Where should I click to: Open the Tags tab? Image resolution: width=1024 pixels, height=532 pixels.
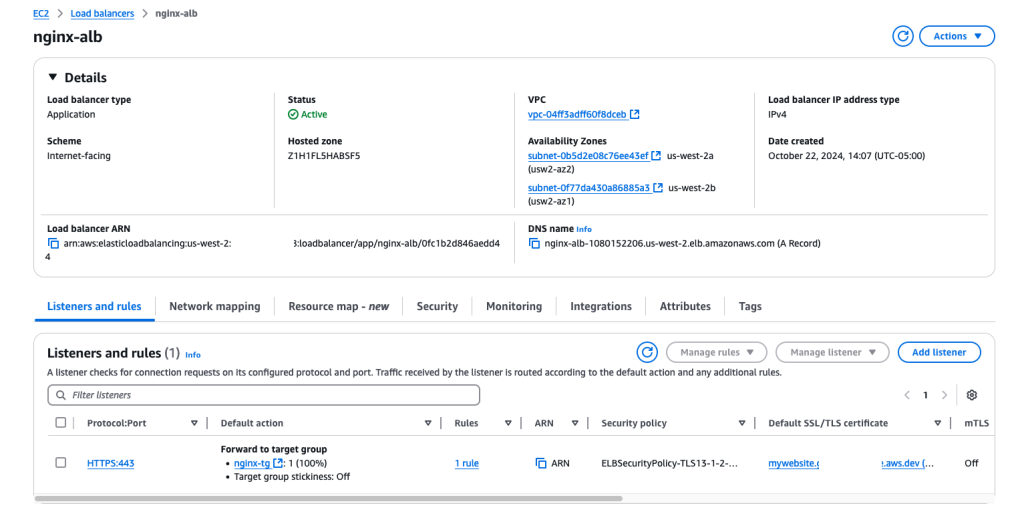point(750,306)
